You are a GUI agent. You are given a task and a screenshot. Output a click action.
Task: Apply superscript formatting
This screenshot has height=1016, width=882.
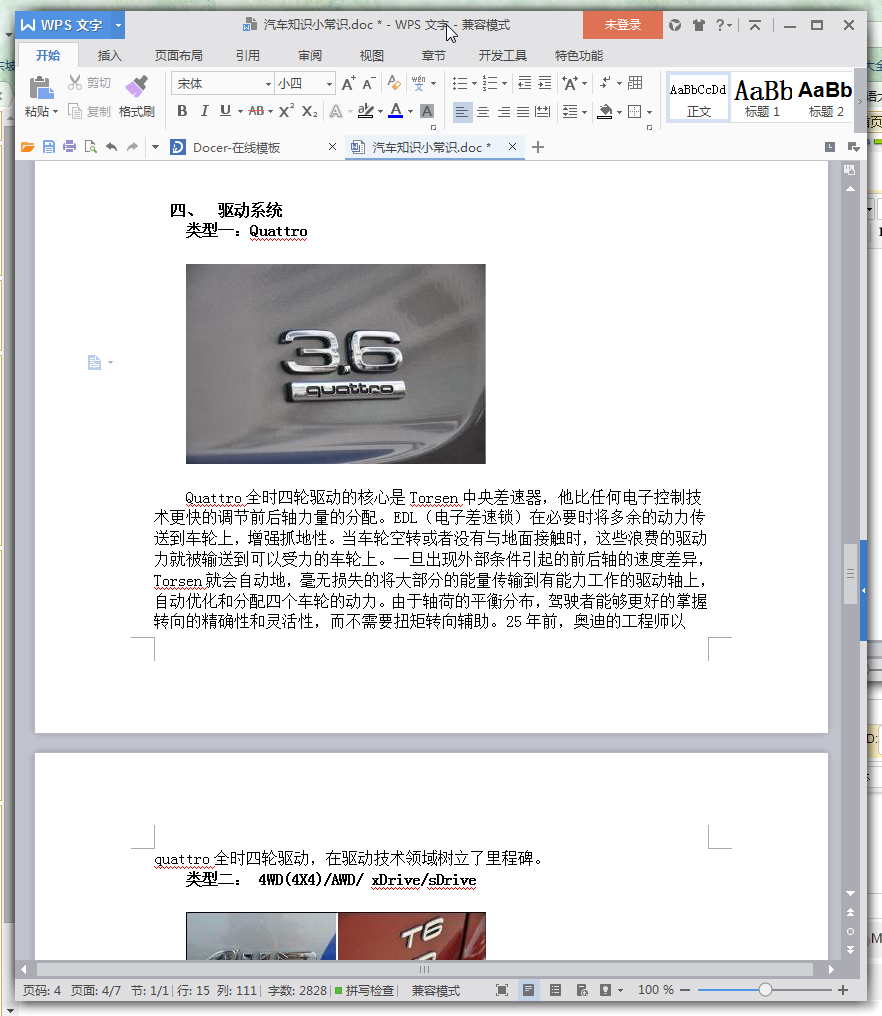point(286,111)
